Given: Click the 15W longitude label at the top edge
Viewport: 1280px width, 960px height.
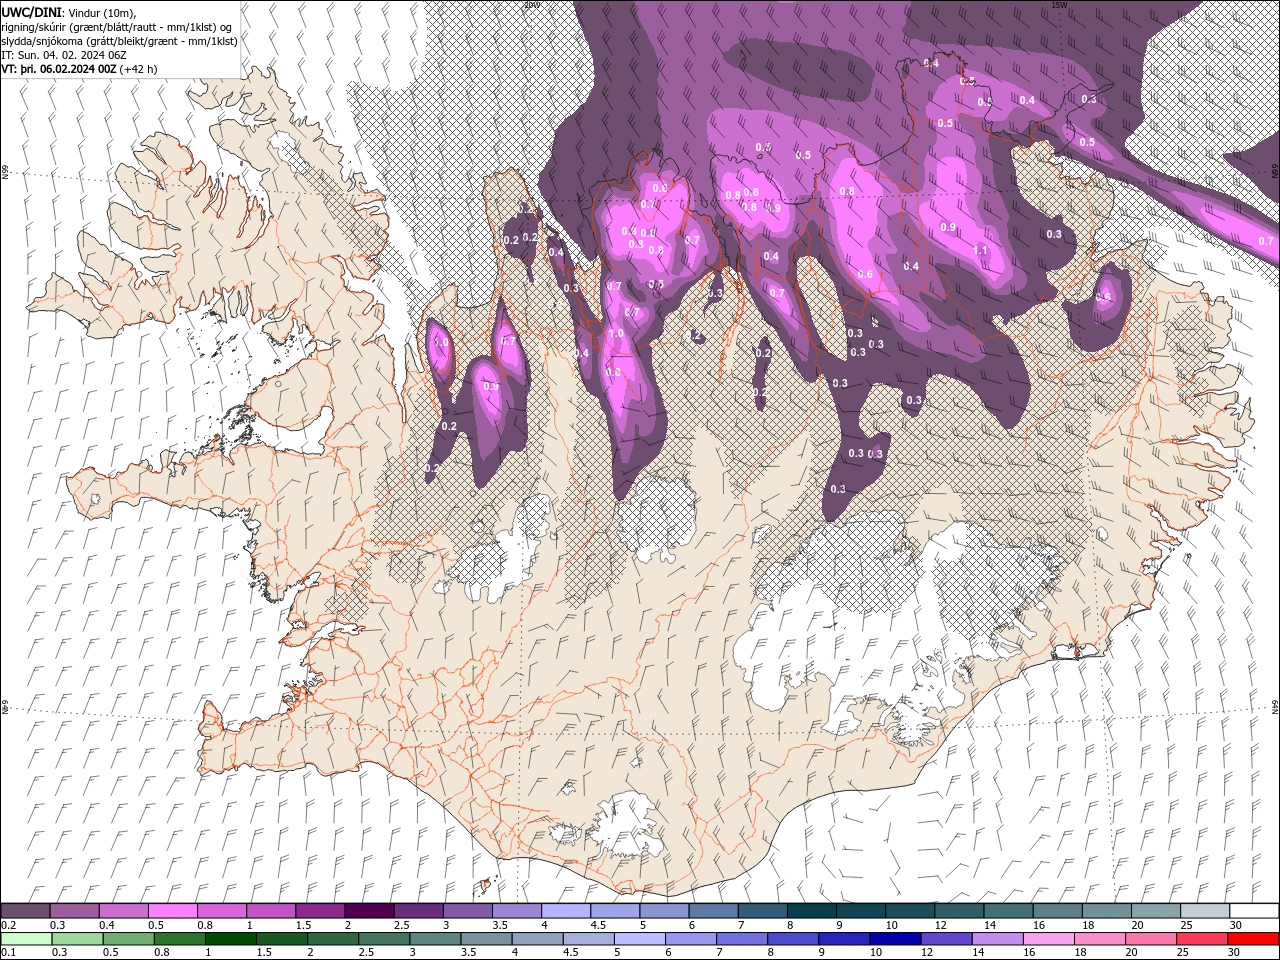Looking at the screenshot, I should click(1059, 5).
